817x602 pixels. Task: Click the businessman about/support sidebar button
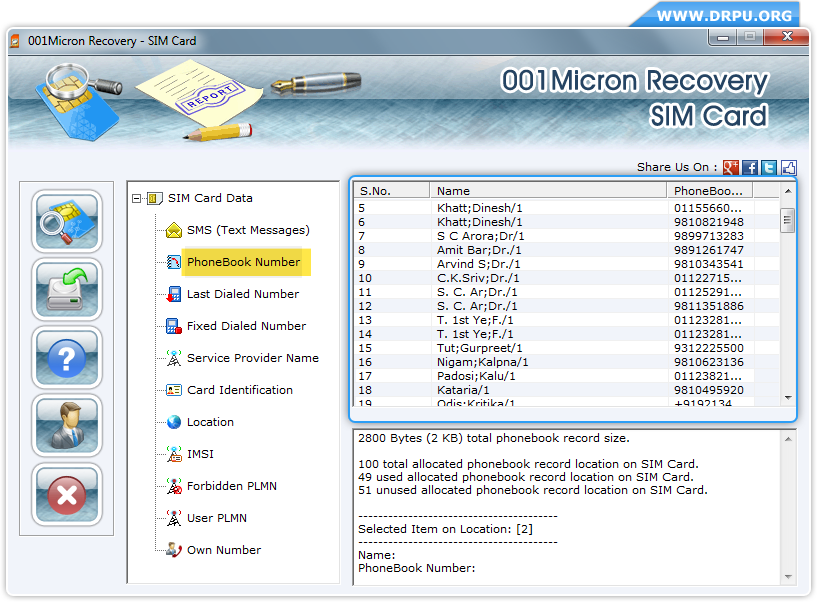click(x=67, y=426)
